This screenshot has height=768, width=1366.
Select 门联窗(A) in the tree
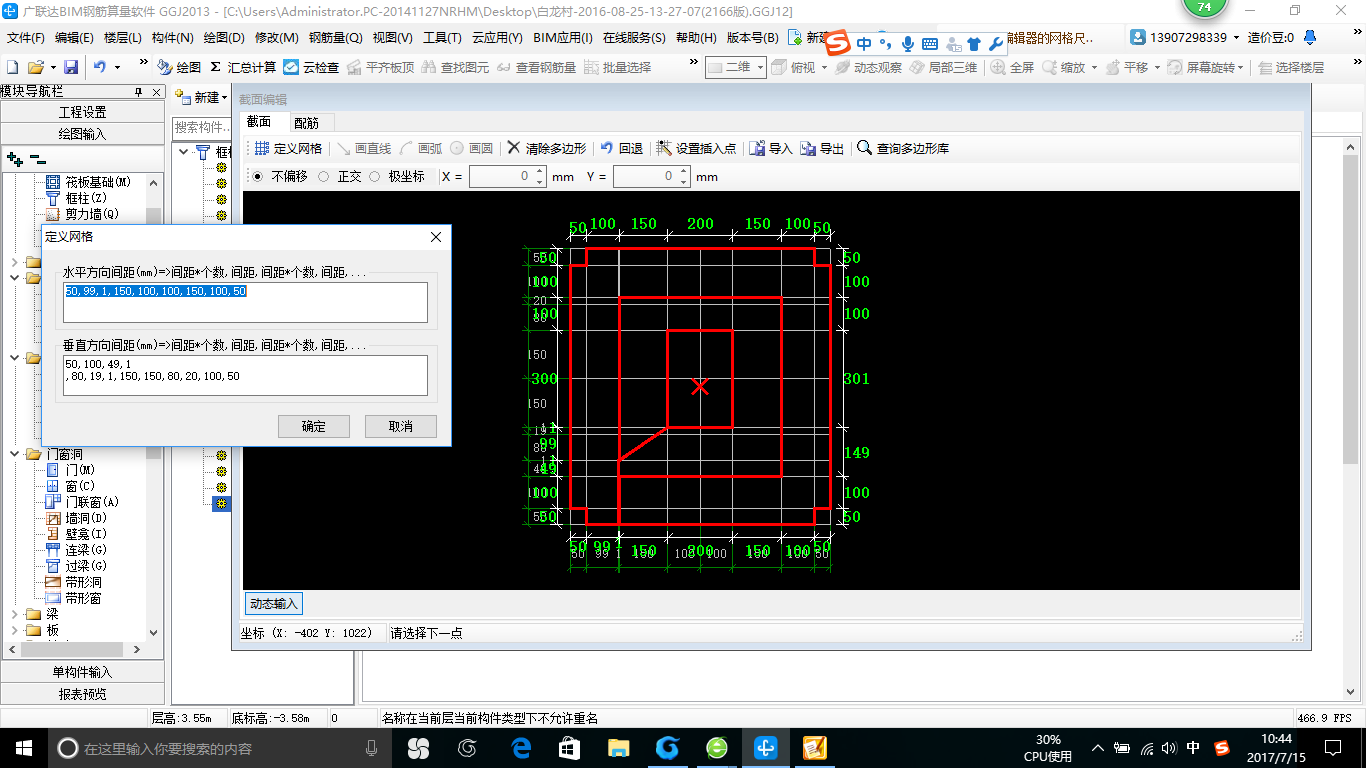tap(92, 502)
